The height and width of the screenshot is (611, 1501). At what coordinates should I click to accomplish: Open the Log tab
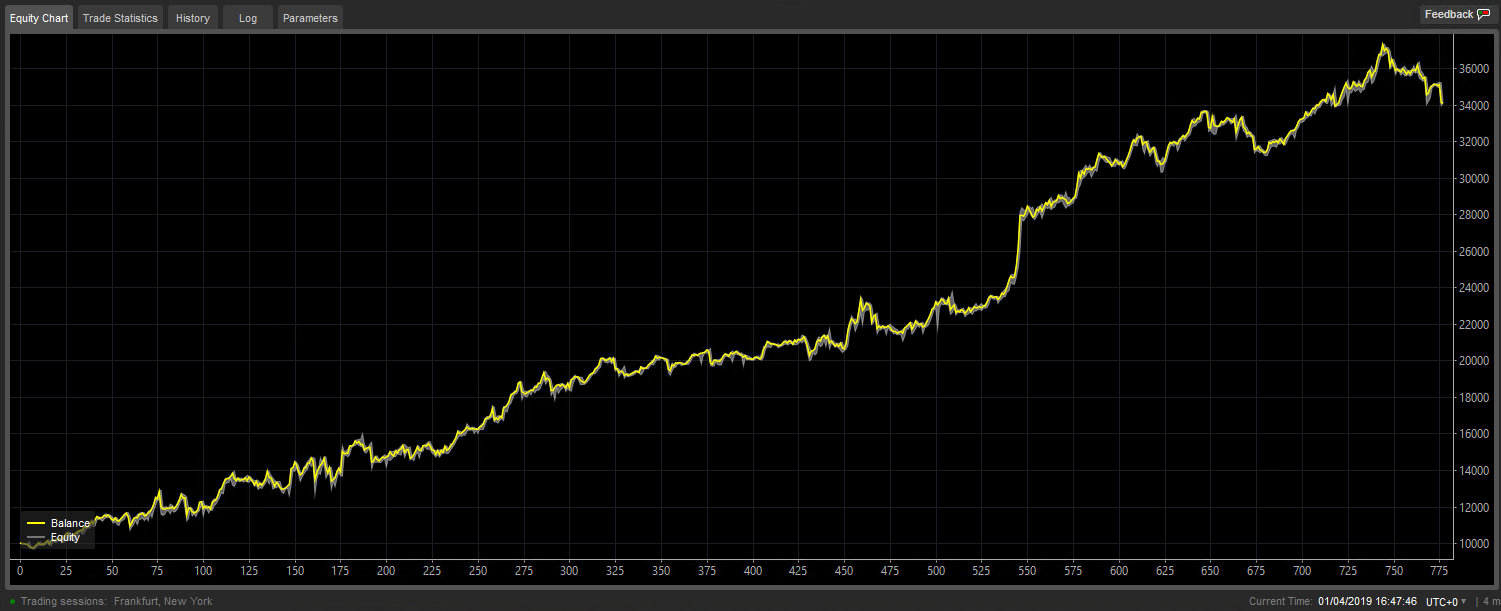coord(248,18)
